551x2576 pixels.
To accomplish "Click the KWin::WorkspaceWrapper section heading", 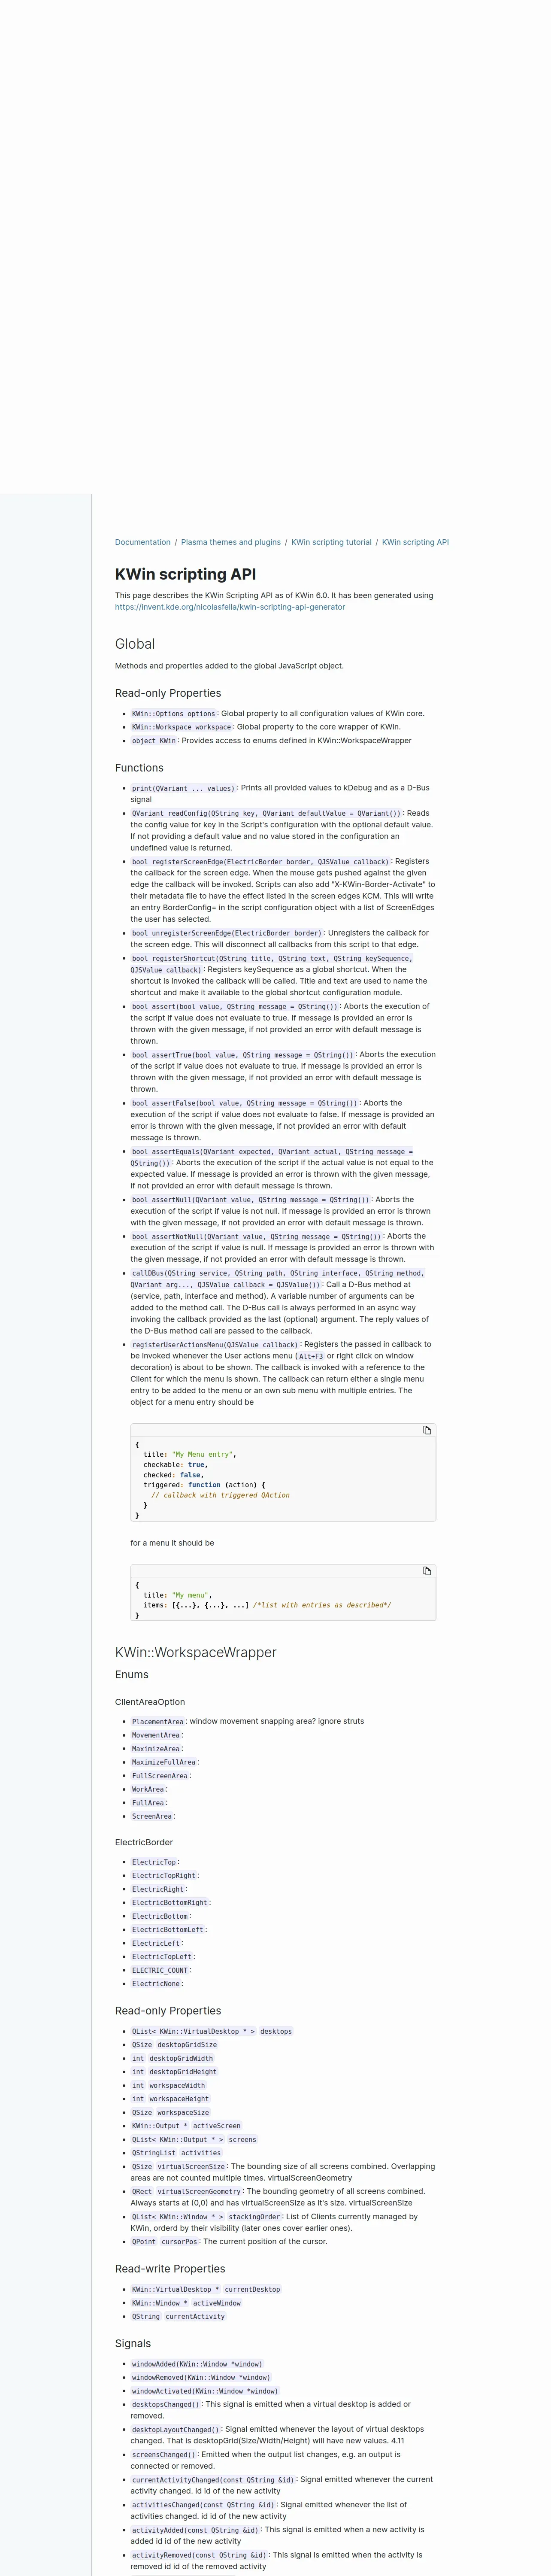I will 196,1653.
